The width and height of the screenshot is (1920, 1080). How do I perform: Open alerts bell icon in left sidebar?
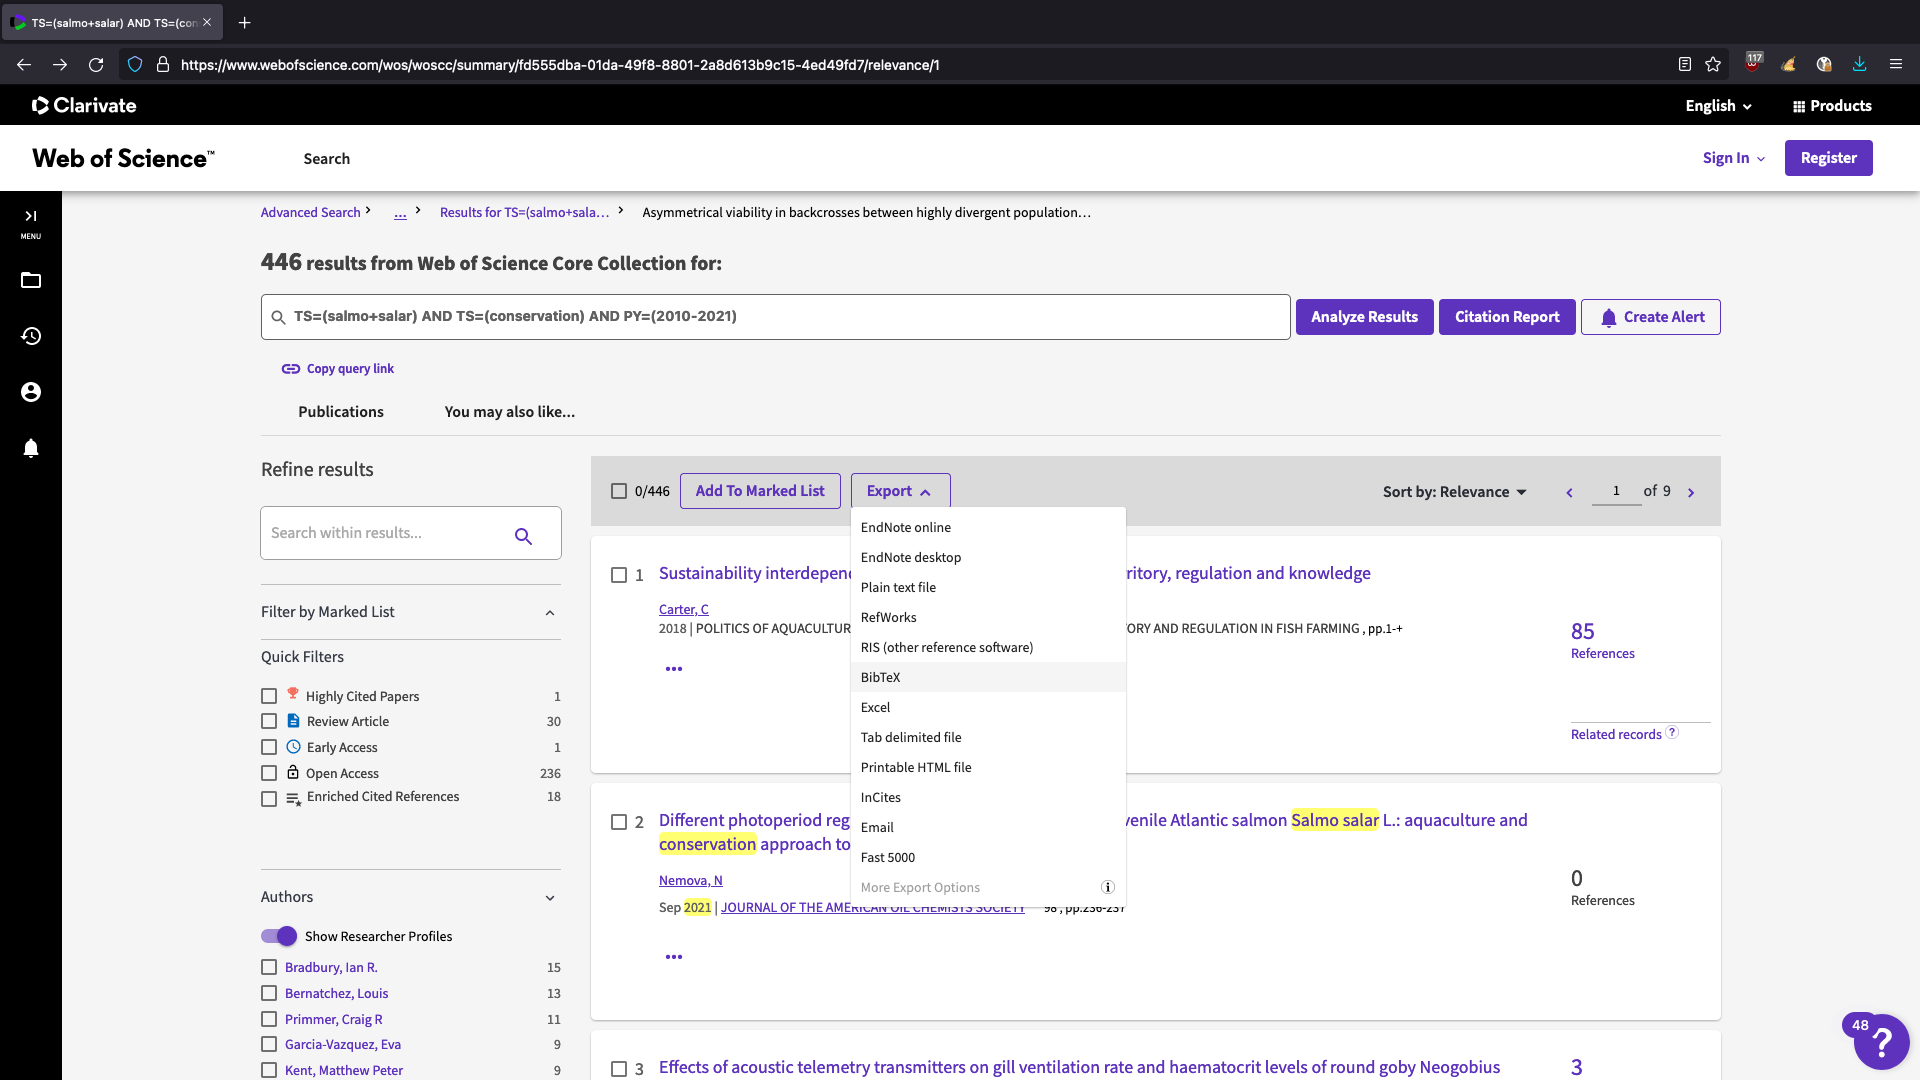(x=31, y=448)
